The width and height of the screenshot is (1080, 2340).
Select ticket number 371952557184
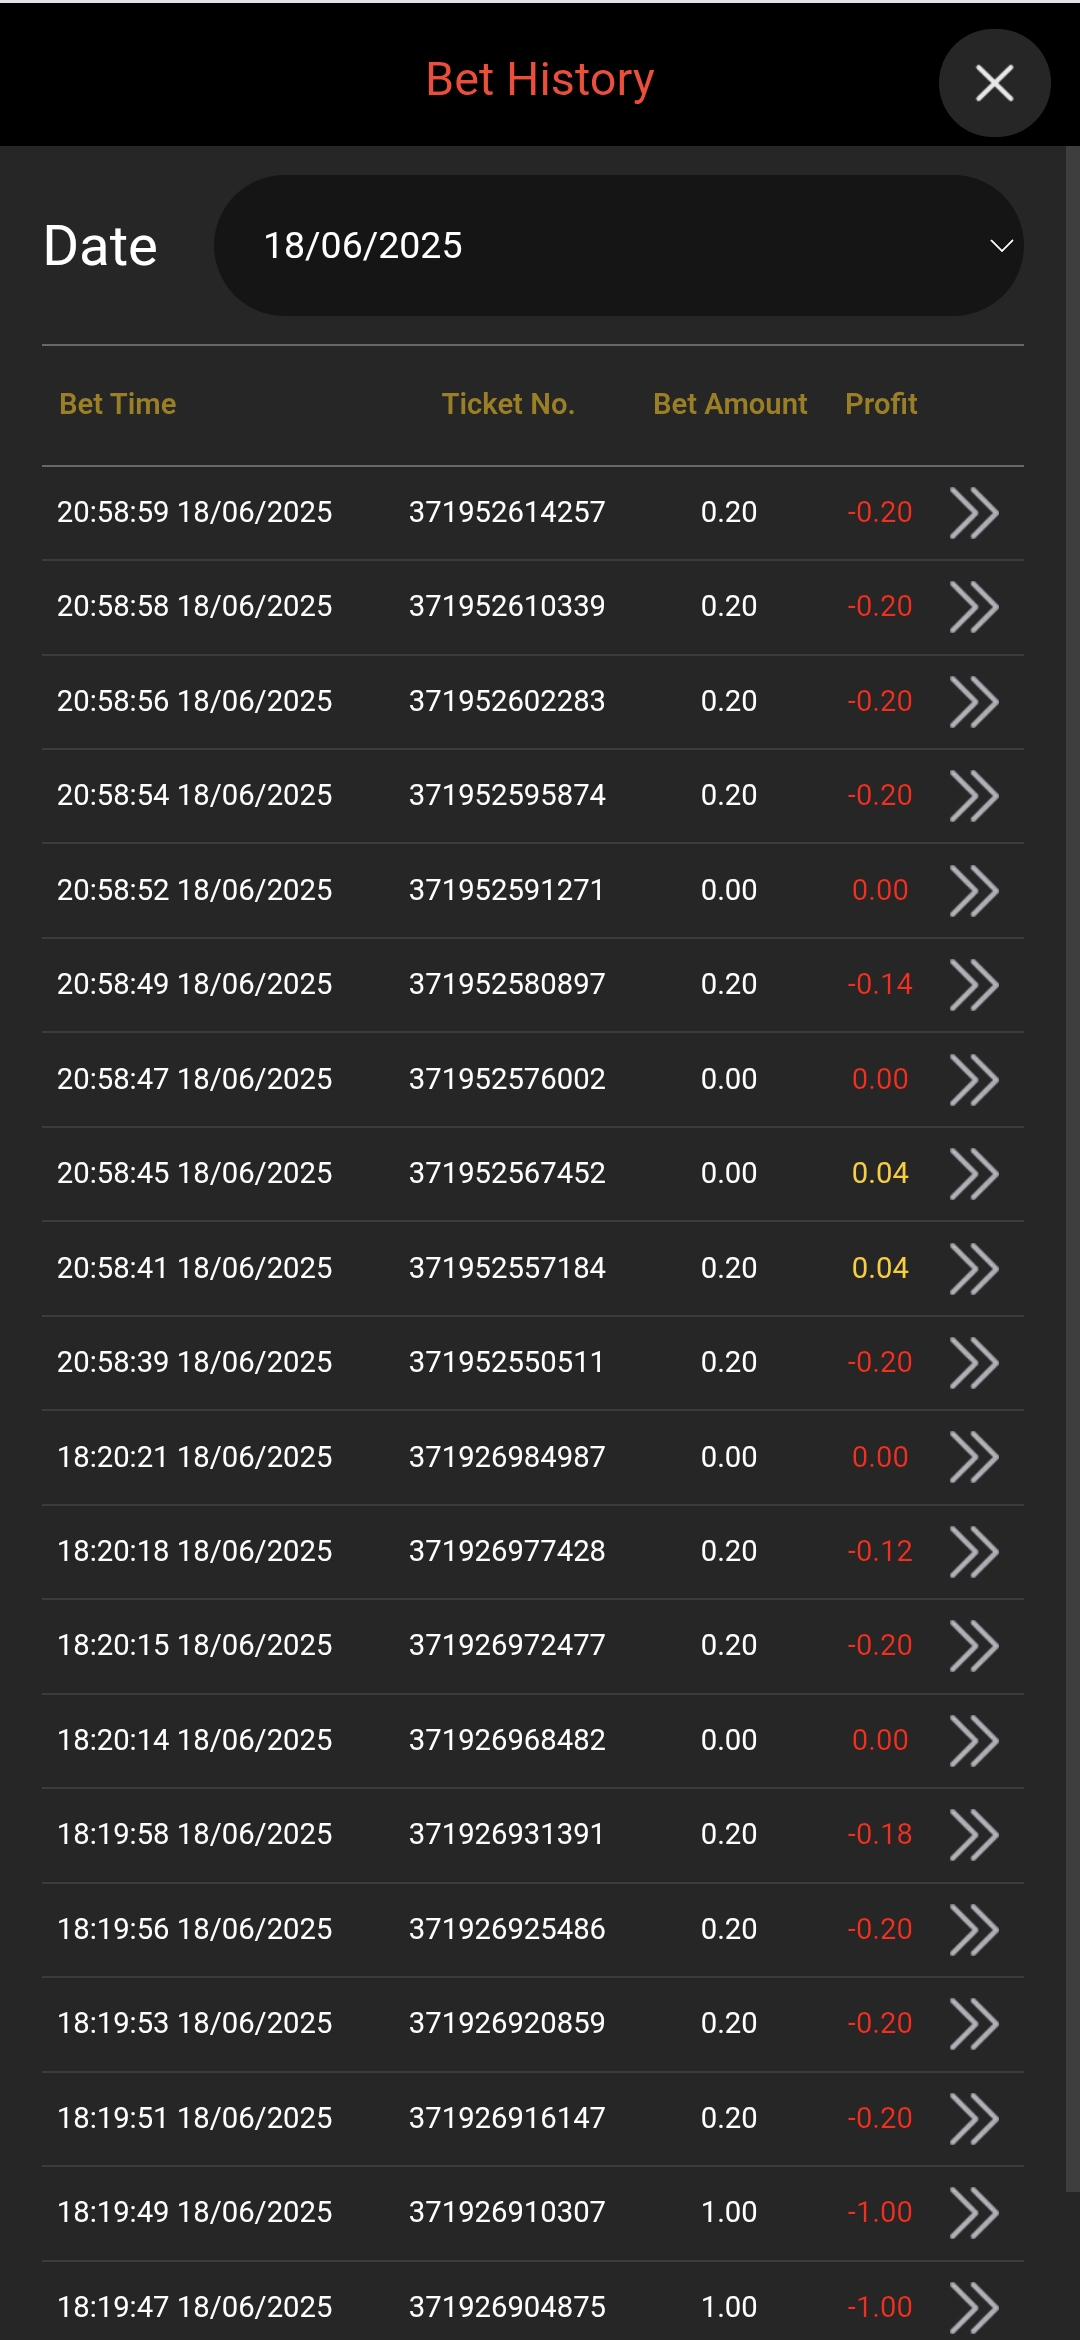point(507,1268)
